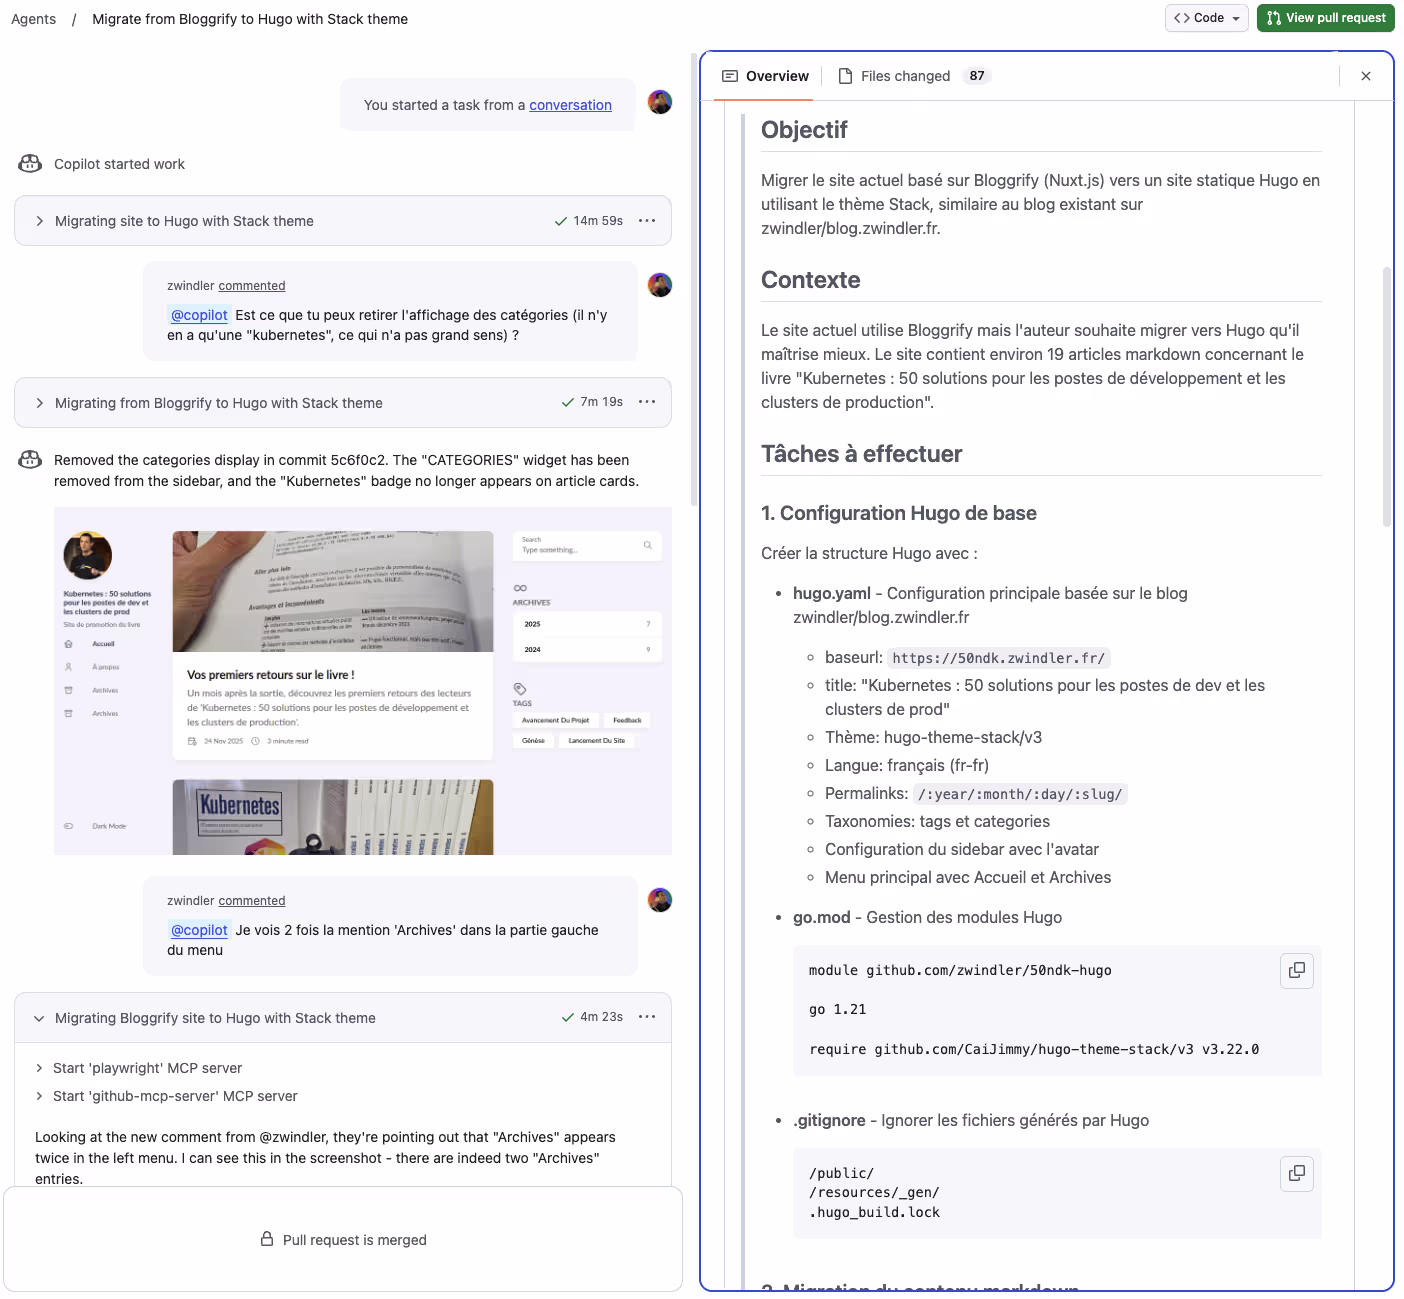Click the '@copilot' mention in zwindler's comment
The image size is (1404, 1299).
198,314
